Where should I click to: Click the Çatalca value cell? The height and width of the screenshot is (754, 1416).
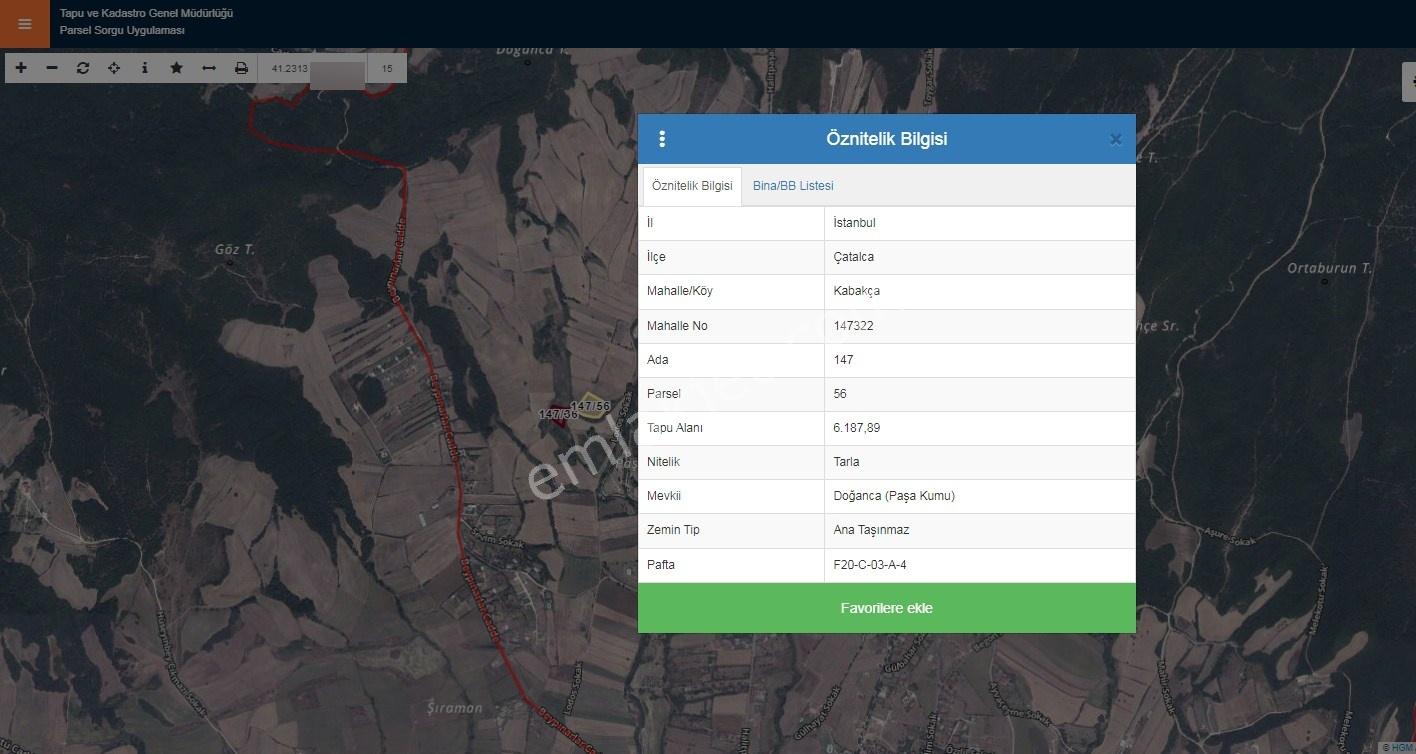[980, 257]
